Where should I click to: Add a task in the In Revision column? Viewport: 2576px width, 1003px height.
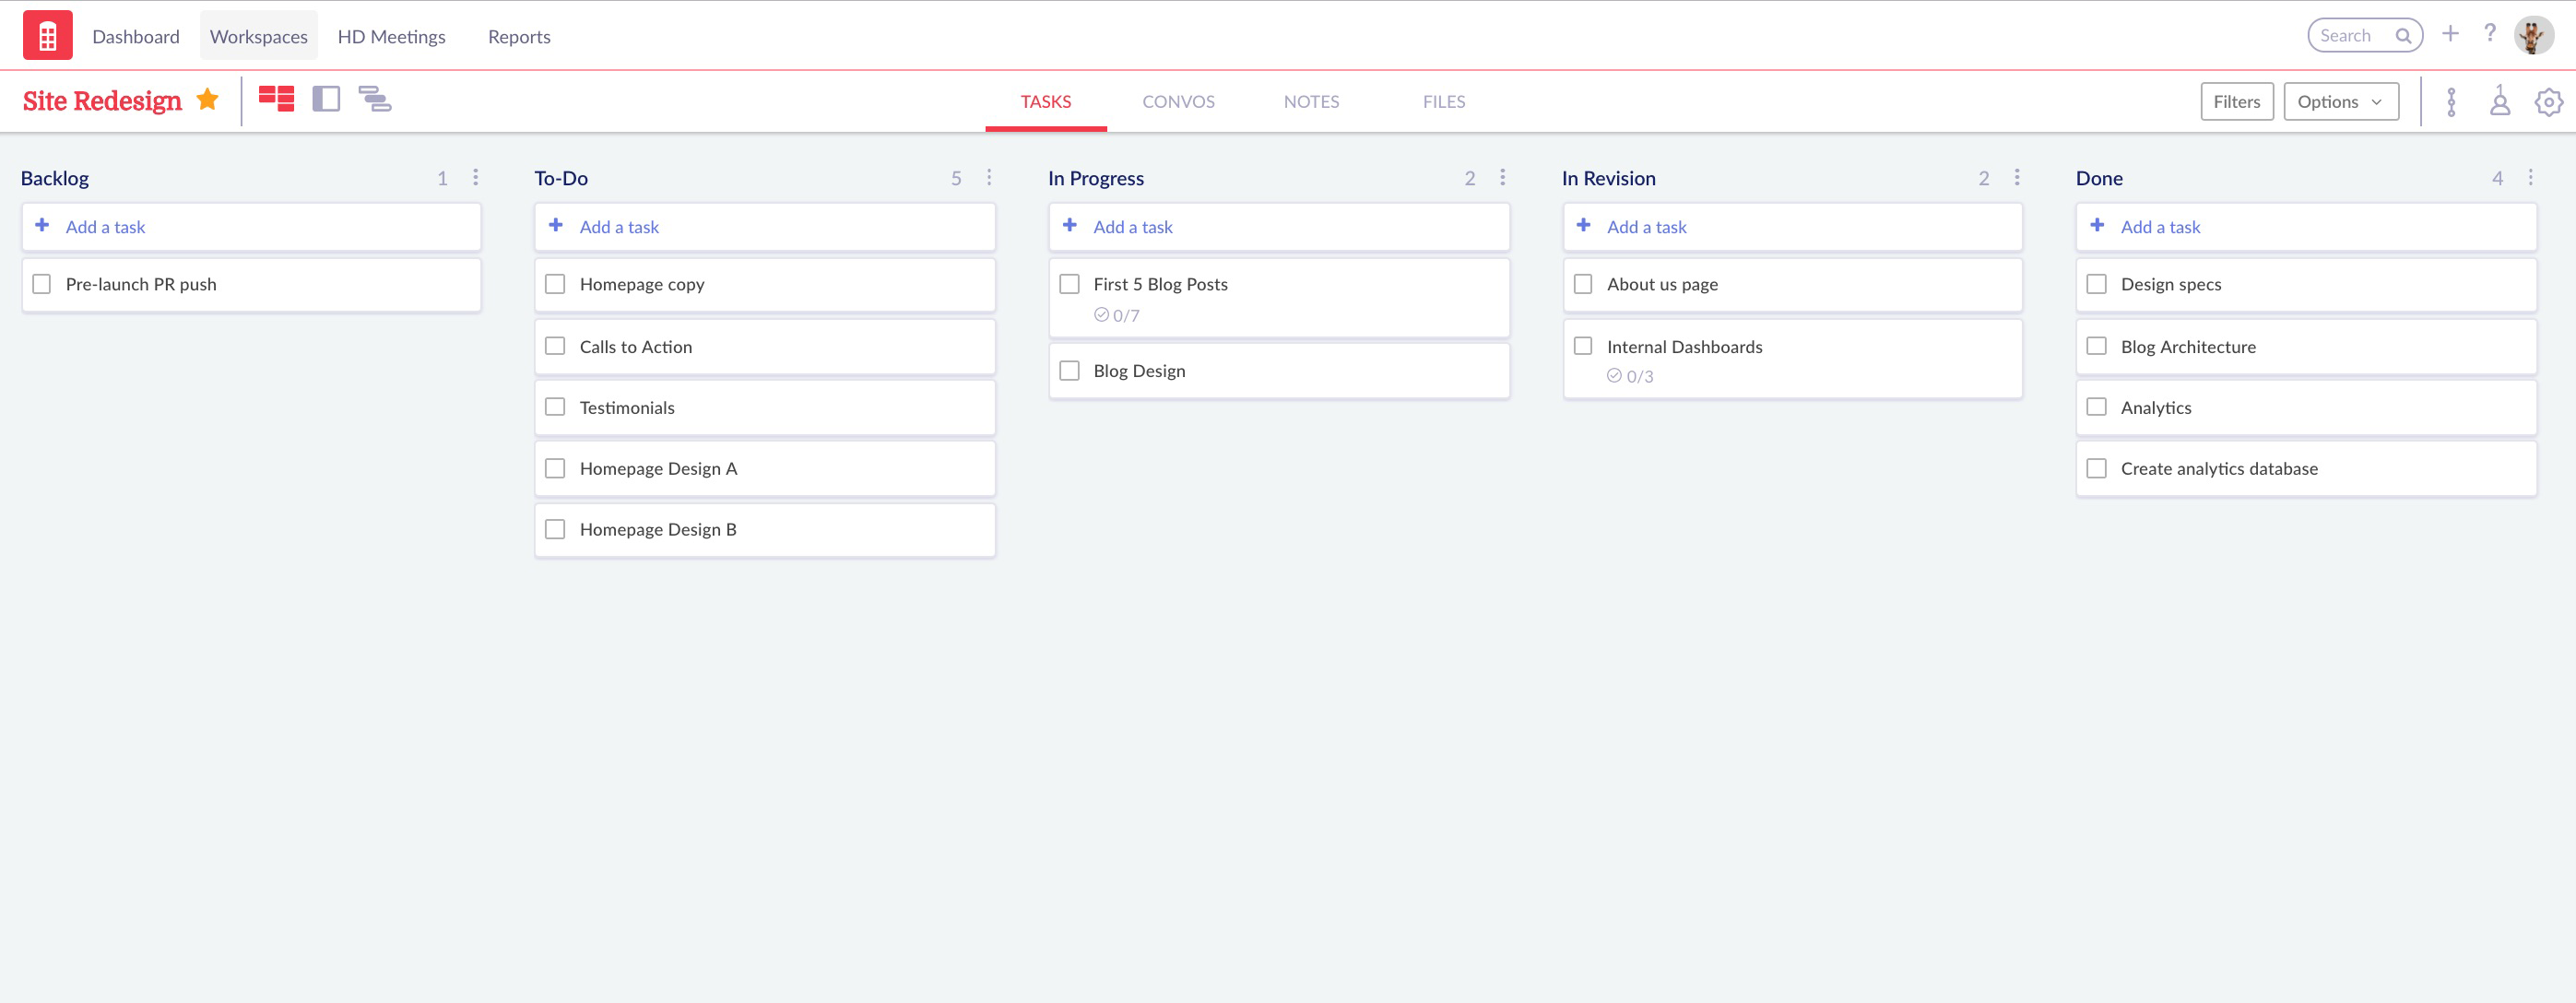(x=1646, y=226)
